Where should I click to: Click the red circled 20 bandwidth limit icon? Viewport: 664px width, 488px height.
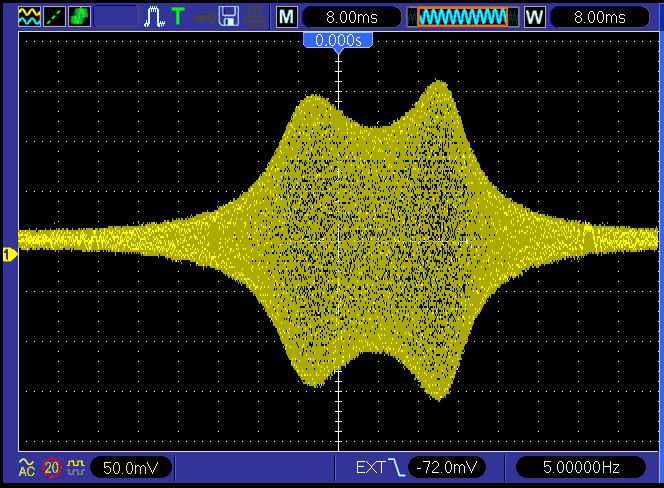coord(52,468)
